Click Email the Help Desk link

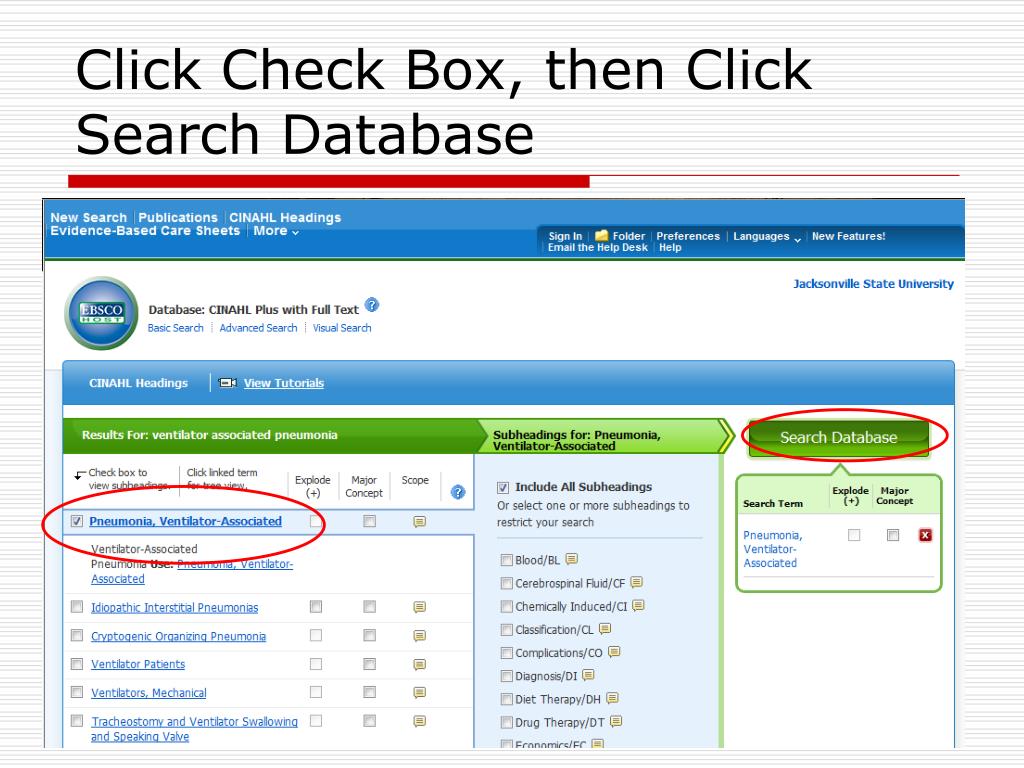click(598, 248)
